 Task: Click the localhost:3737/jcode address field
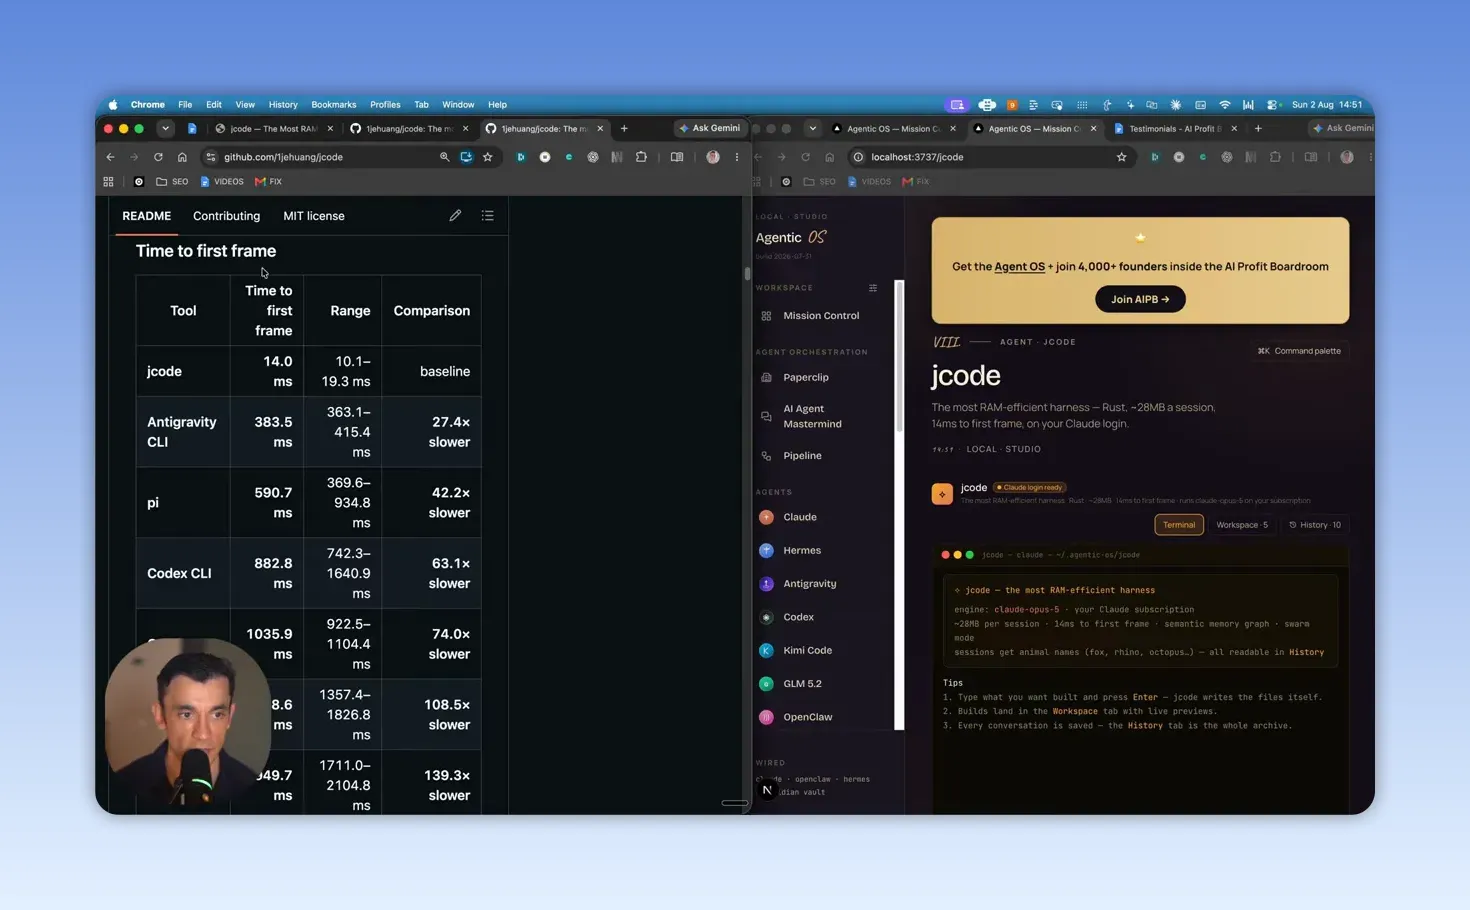tap(990, 157)
